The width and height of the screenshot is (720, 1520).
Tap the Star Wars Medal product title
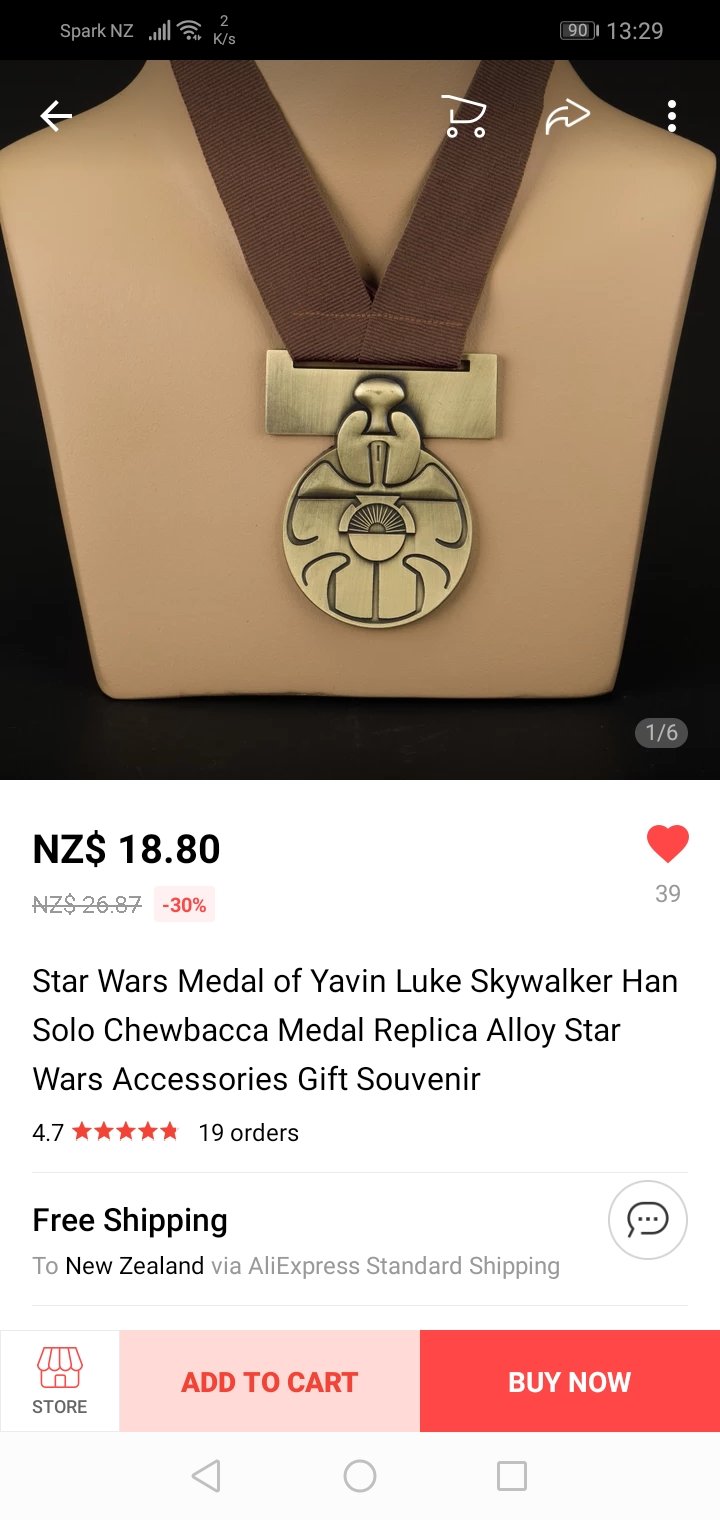356,1030
